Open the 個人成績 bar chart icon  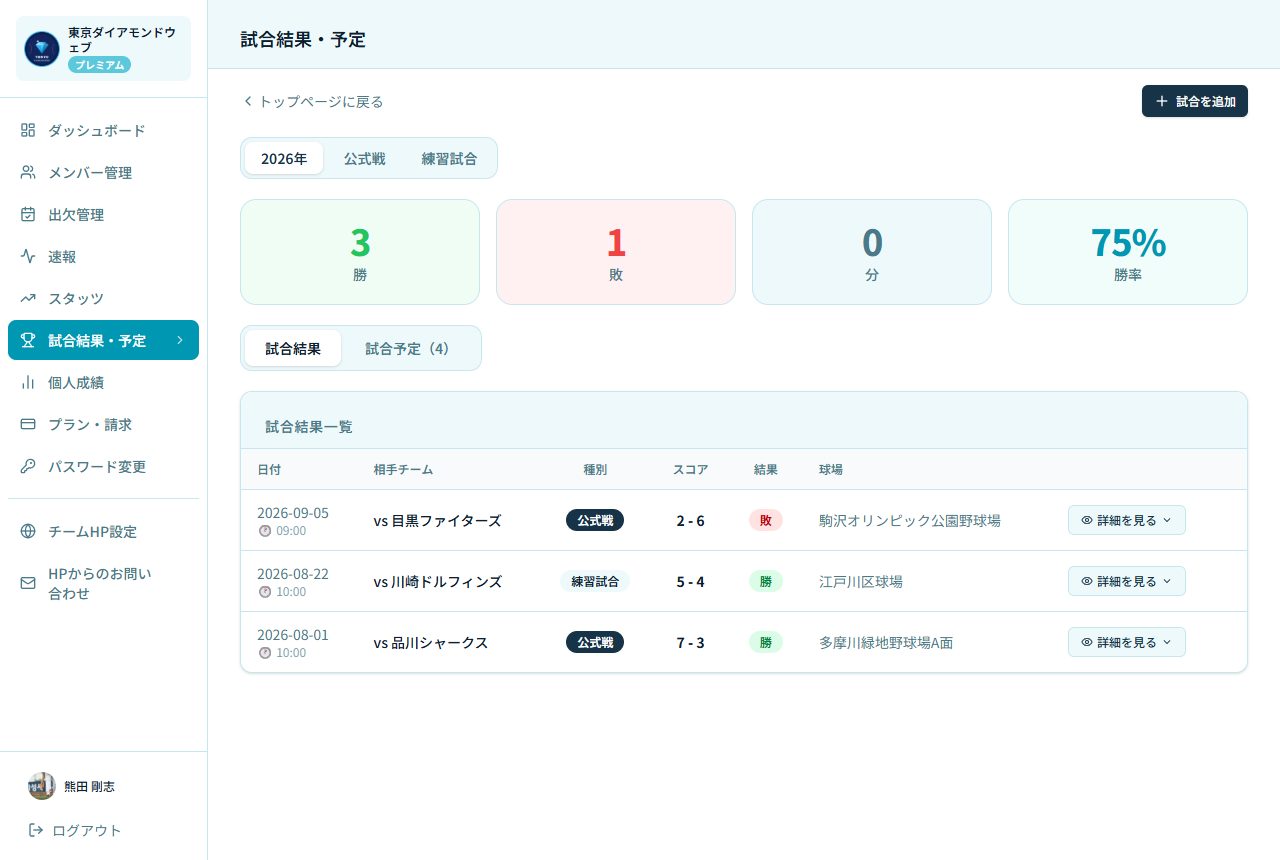tap(28, 383)
